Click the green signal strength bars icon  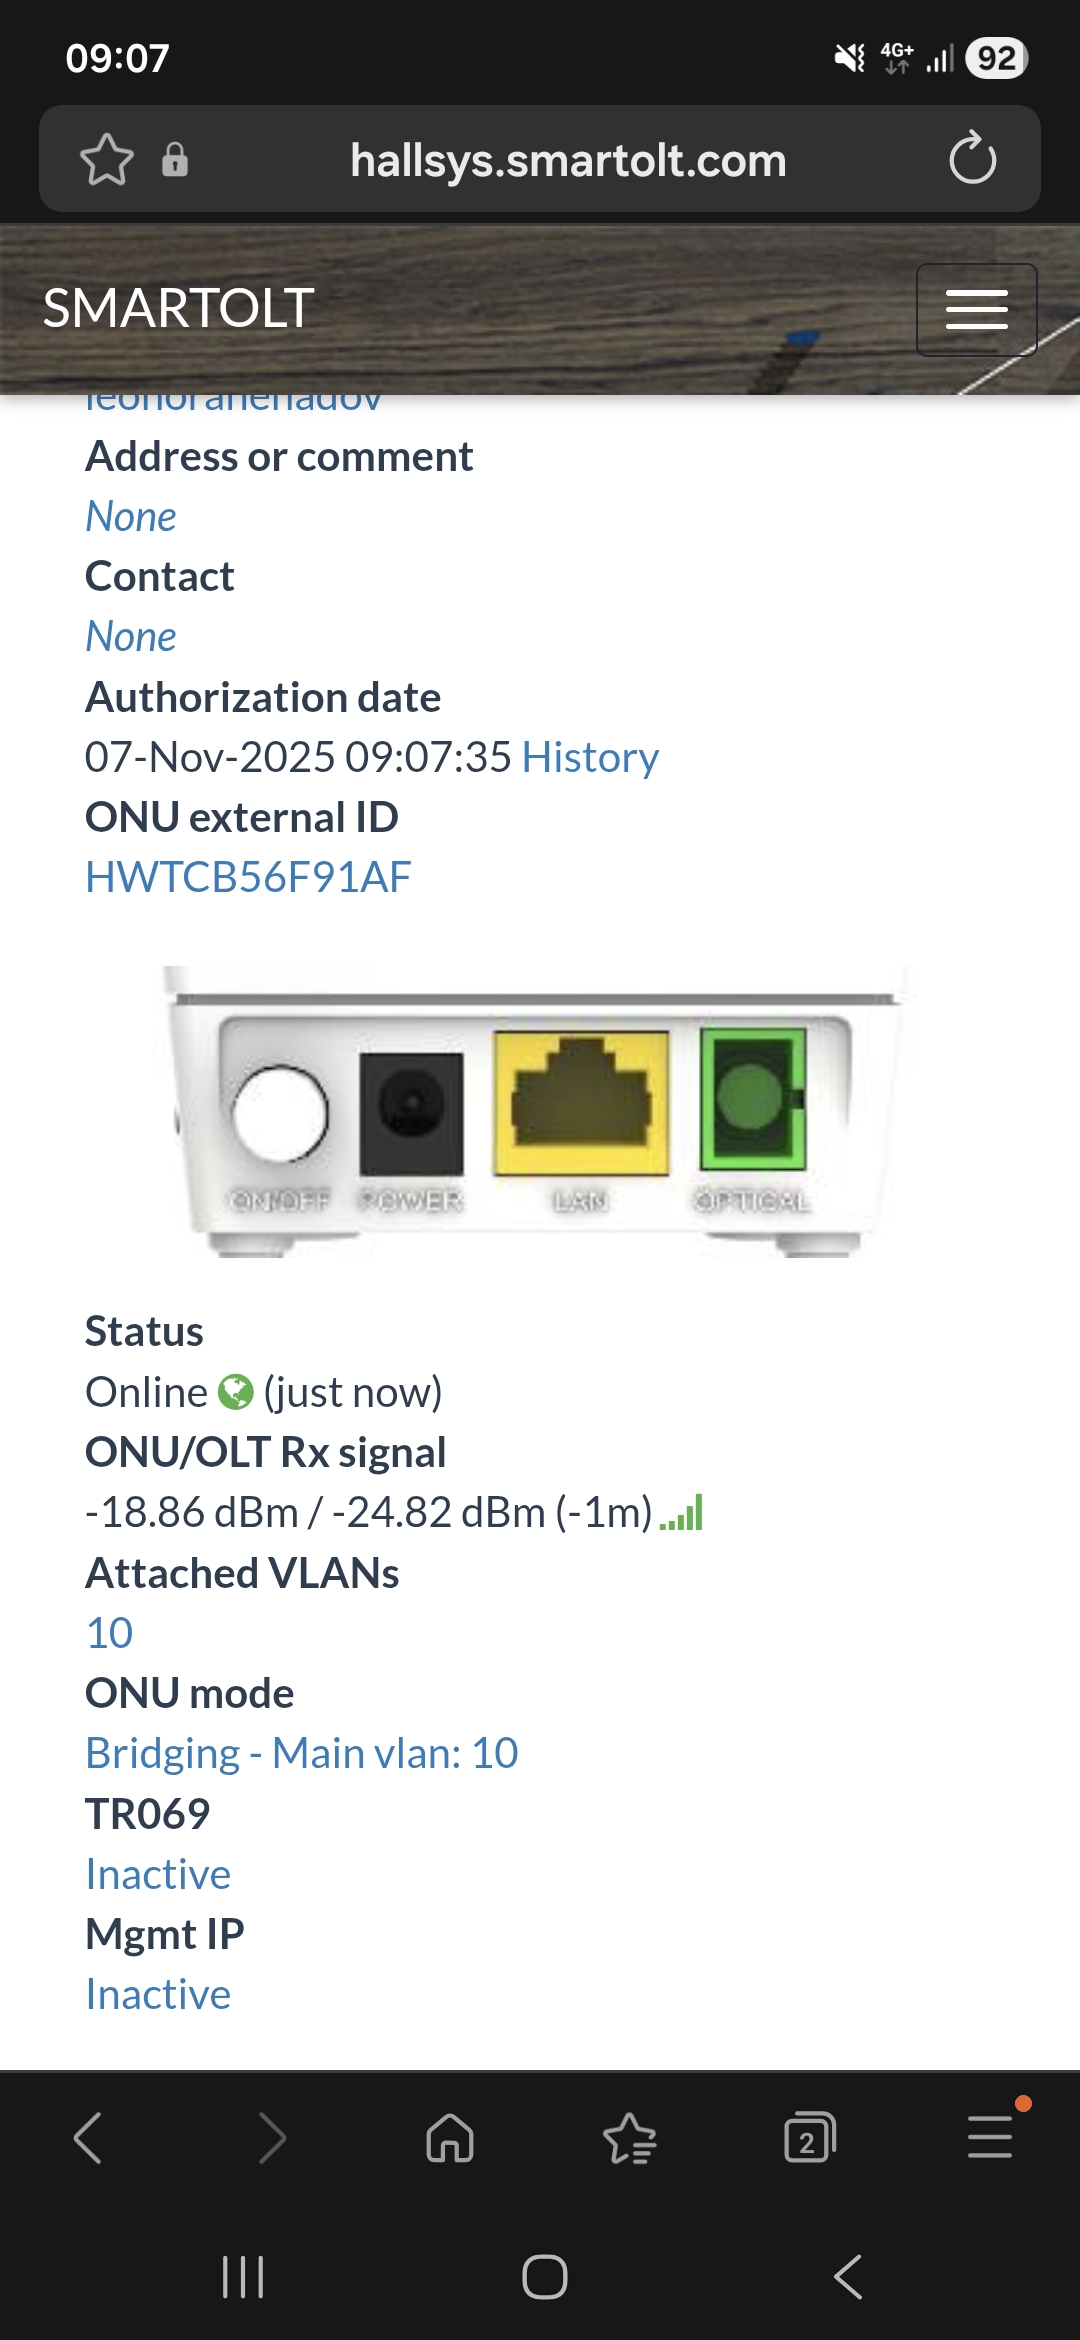click(682, 1513)
